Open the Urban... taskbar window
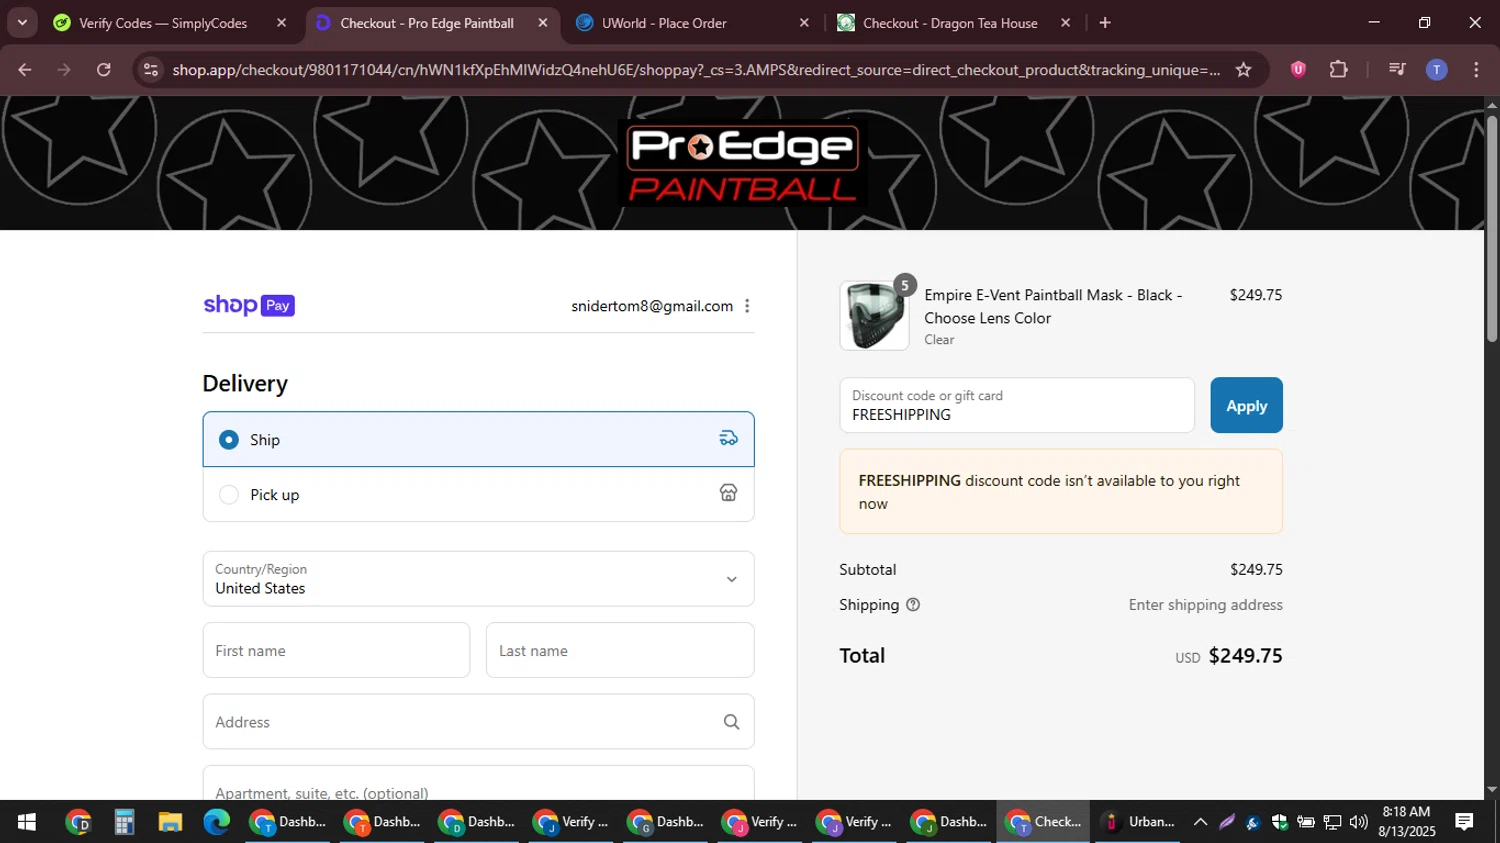 coord(1137,822)
